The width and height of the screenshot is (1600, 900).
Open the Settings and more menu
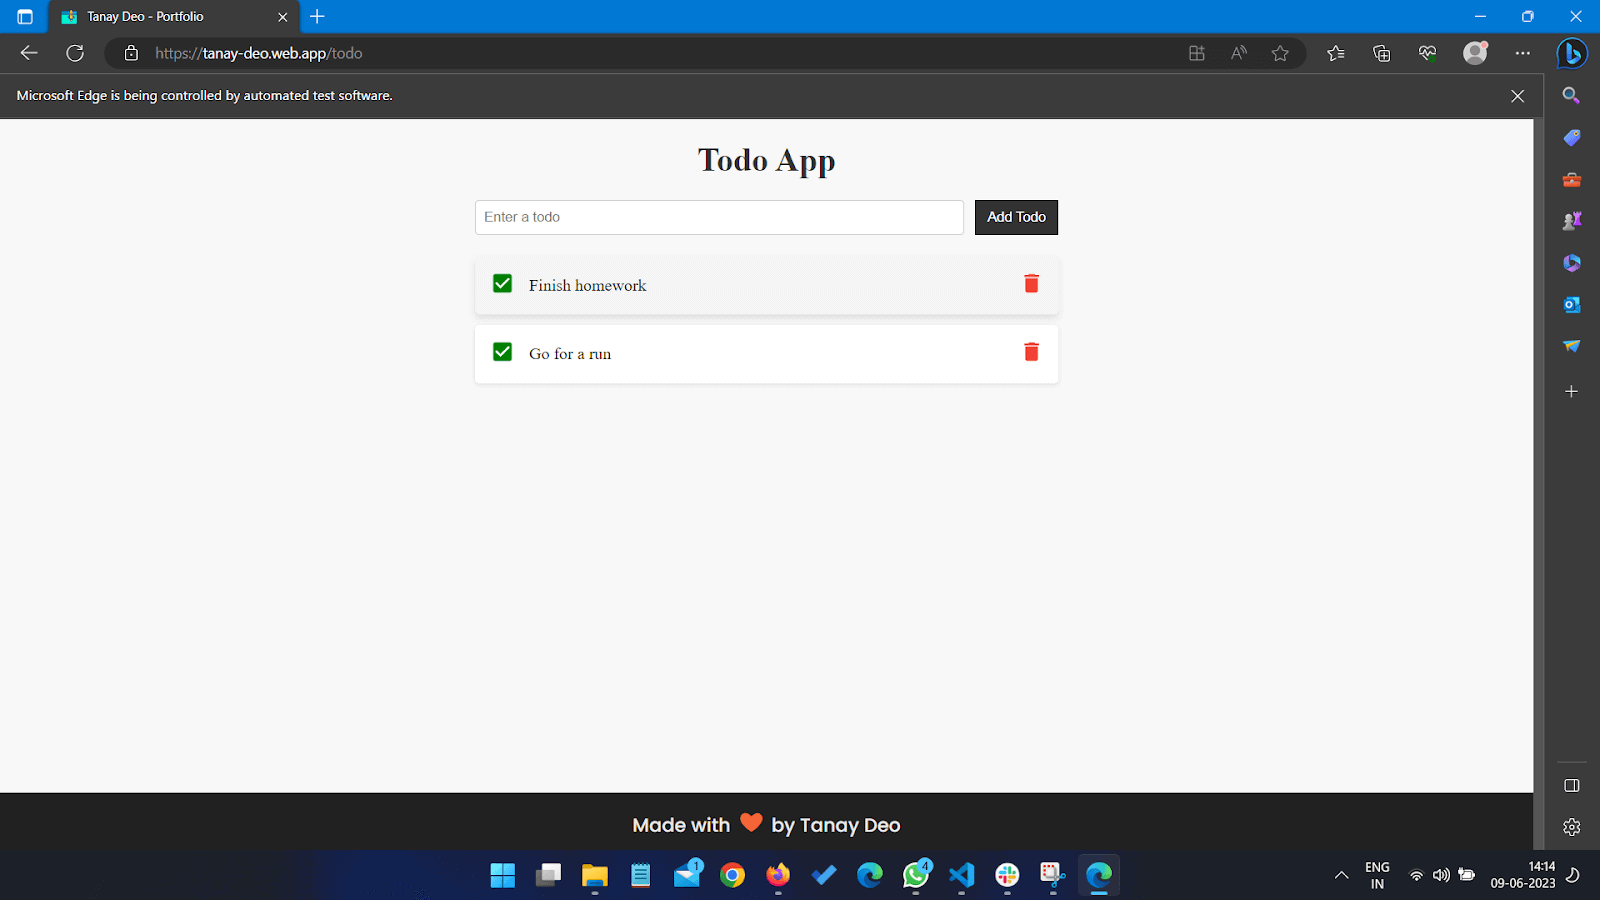1523,53
